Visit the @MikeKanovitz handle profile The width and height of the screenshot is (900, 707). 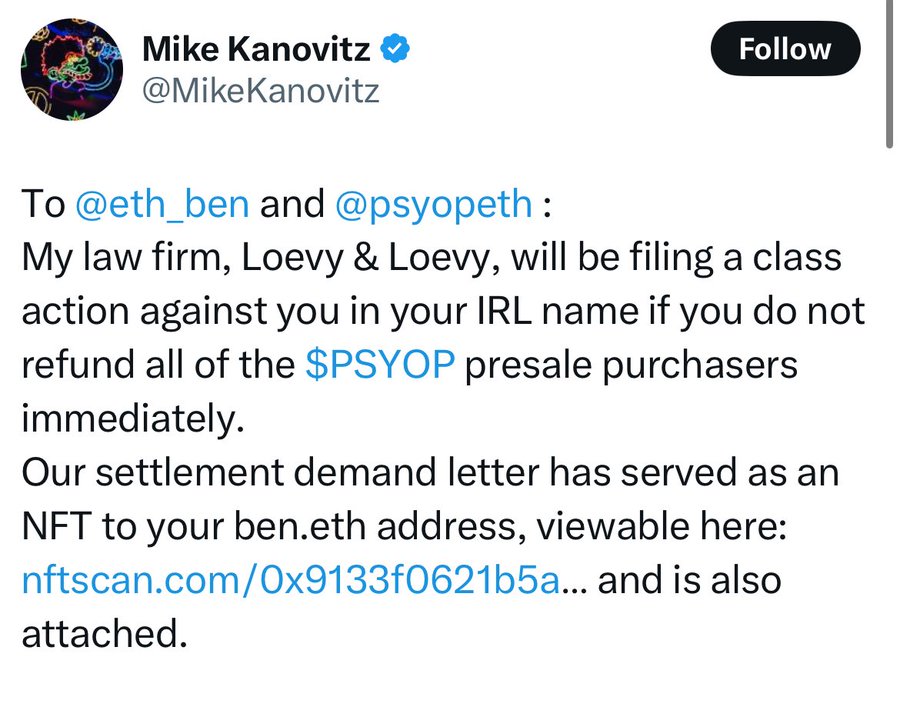pyautogui.click(x=261, y=91)
